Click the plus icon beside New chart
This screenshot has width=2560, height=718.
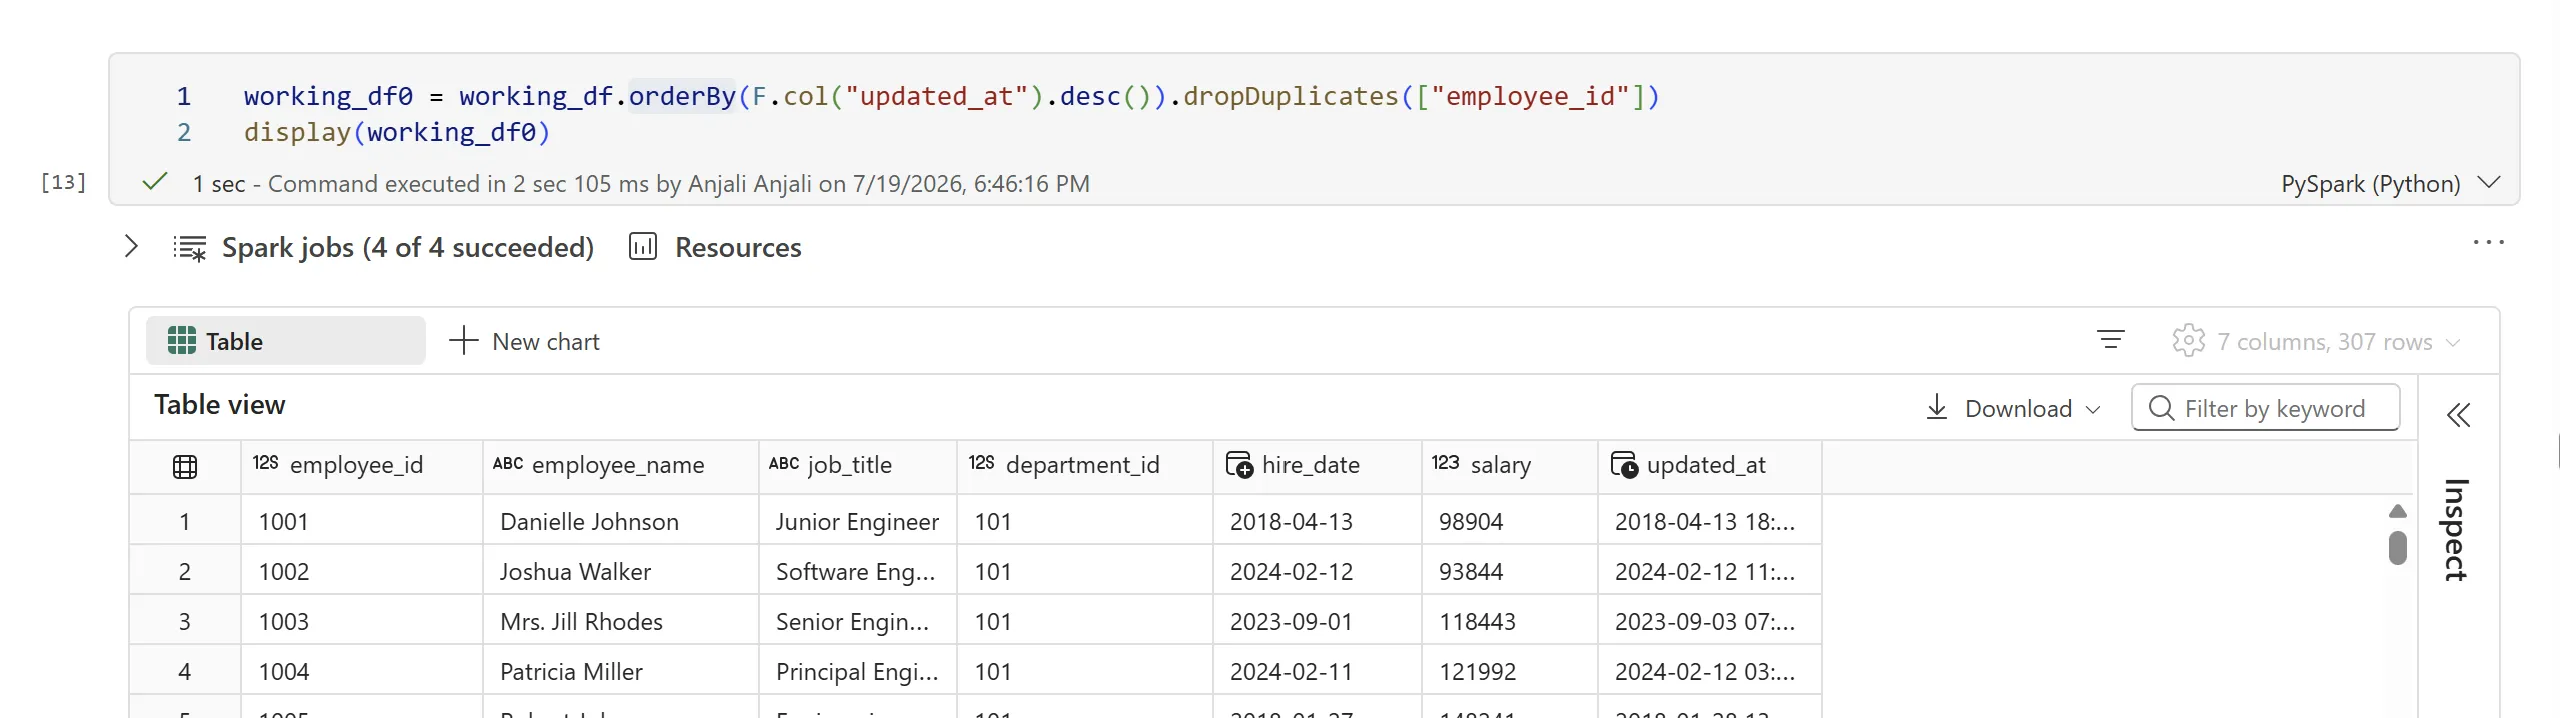click(x=464, y=341)
